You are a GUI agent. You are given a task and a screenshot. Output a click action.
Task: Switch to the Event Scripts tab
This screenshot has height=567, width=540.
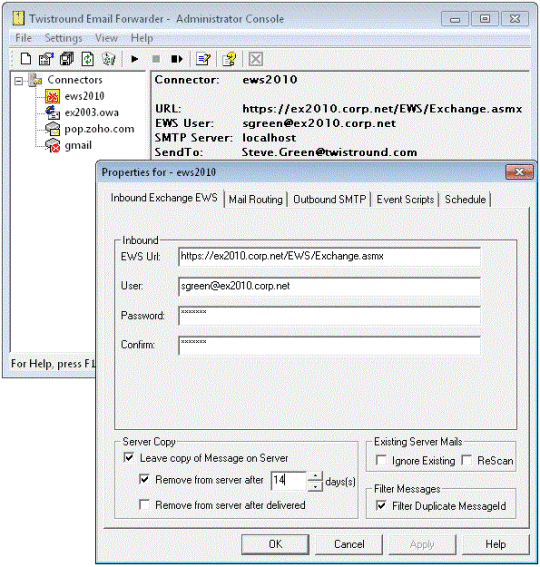405,199
